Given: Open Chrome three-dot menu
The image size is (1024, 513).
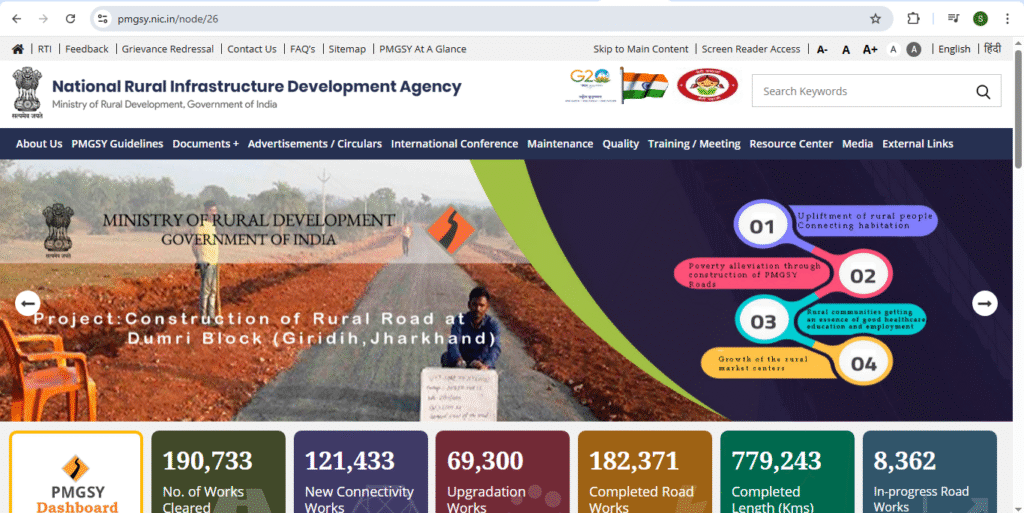Looking at the screenshot, I should pyautogui.click(x=1007, y=19).
